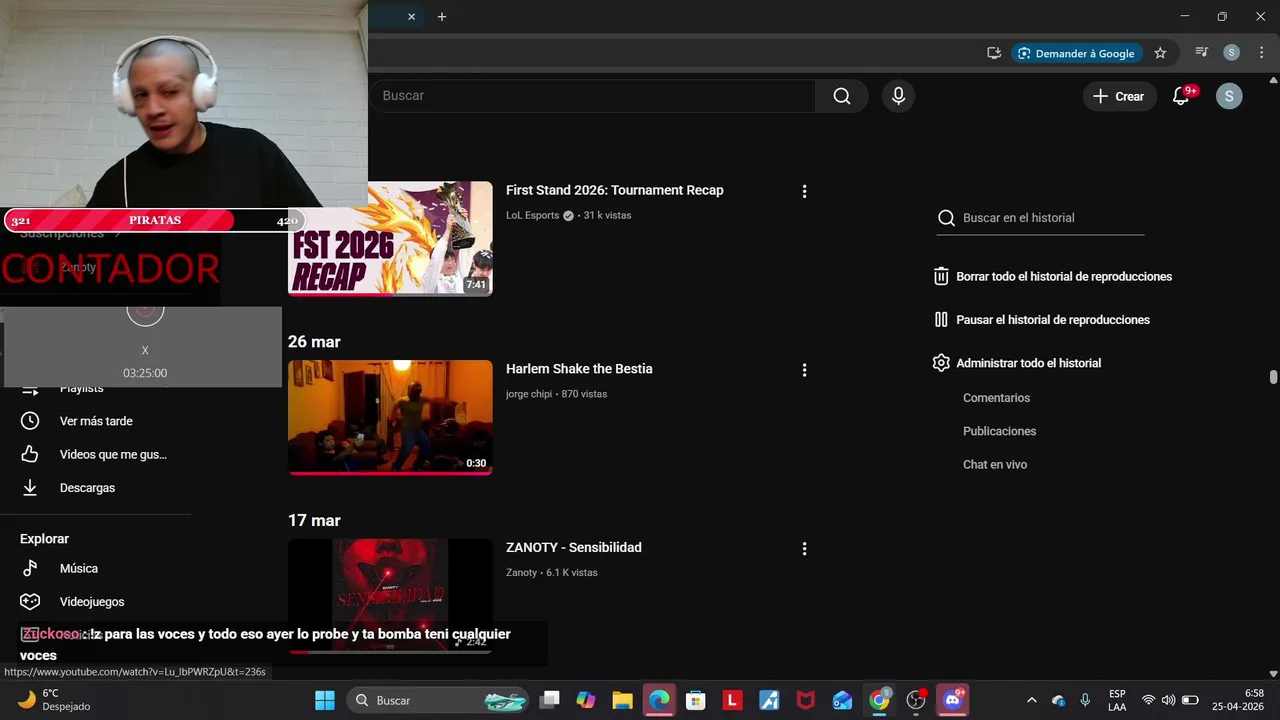Click the Descargas download arrow icon
The width and height of the screenshot is (1280, 720).
point(30,488)
